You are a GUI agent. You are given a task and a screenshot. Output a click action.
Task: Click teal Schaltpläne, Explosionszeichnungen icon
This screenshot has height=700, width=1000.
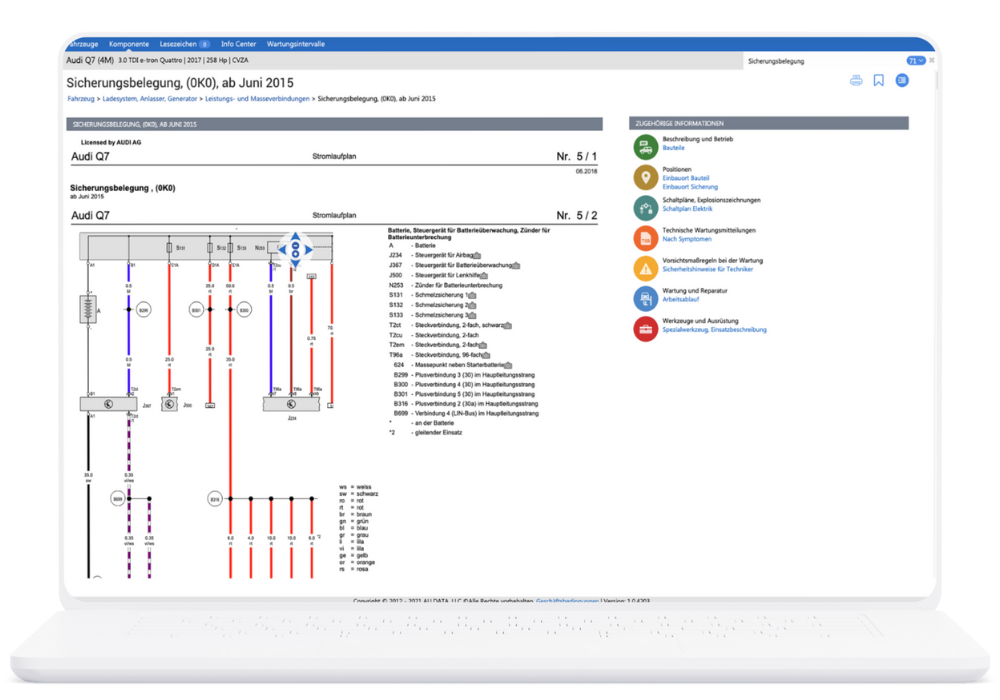coord(645,208)
